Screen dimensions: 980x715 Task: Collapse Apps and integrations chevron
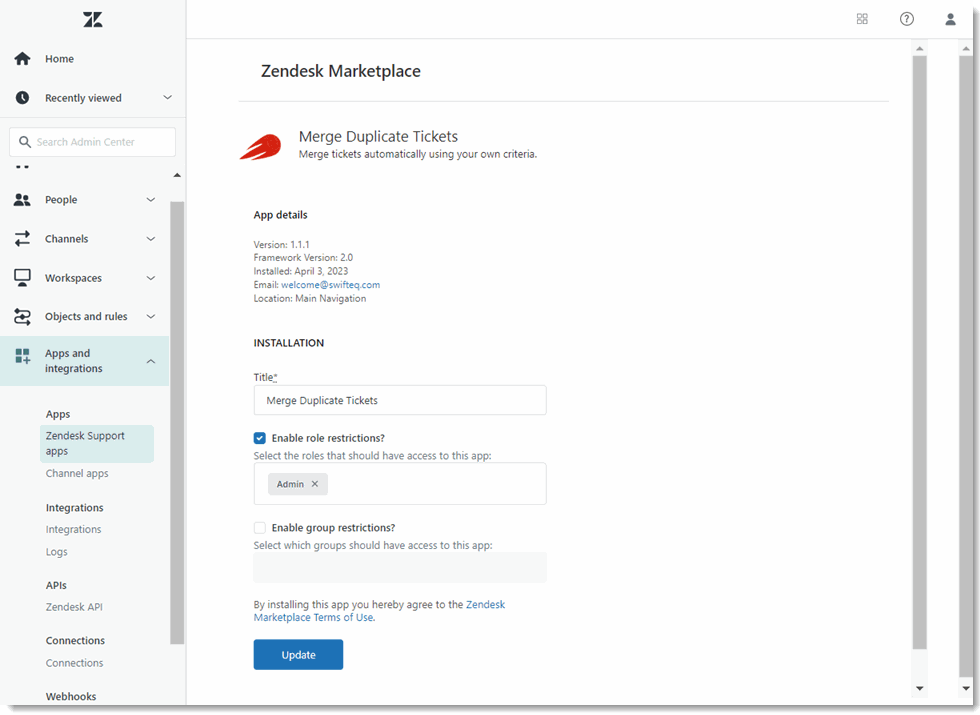pyautogui.click(x=151, y=361)
